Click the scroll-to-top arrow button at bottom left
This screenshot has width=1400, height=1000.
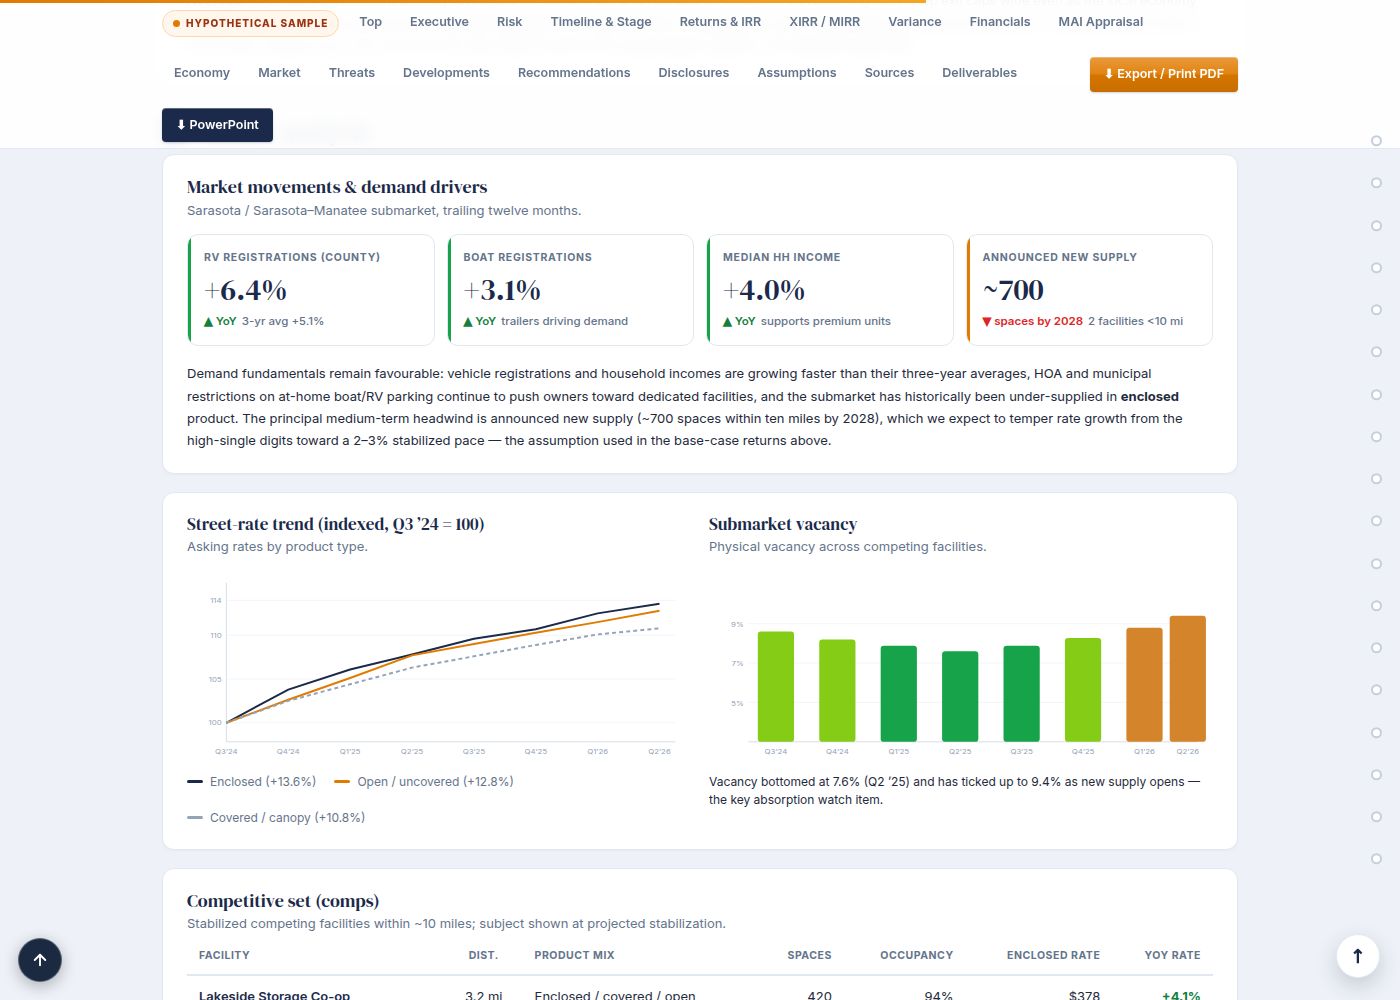40,960
